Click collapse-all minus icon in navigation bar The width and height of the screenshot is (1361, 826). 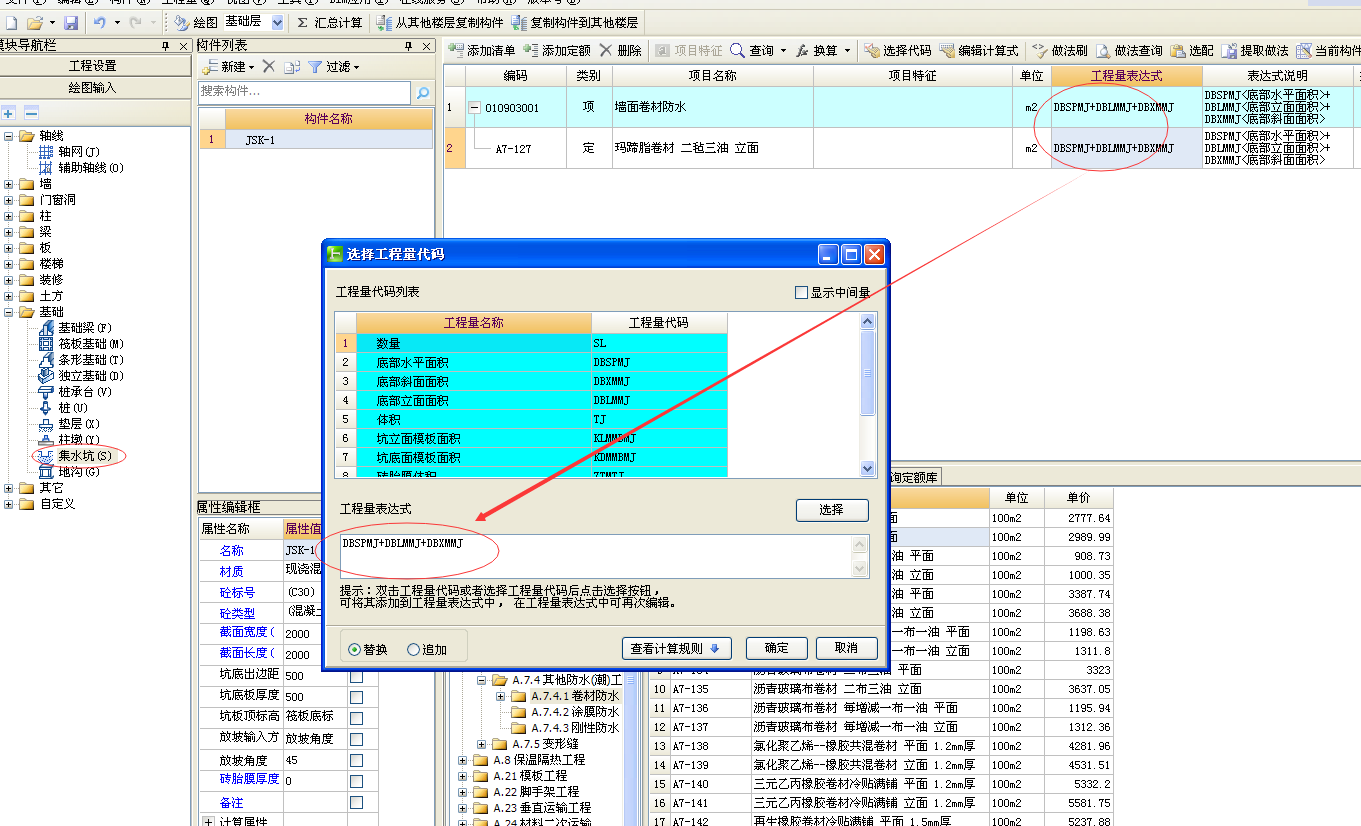(x=31, y=113)
